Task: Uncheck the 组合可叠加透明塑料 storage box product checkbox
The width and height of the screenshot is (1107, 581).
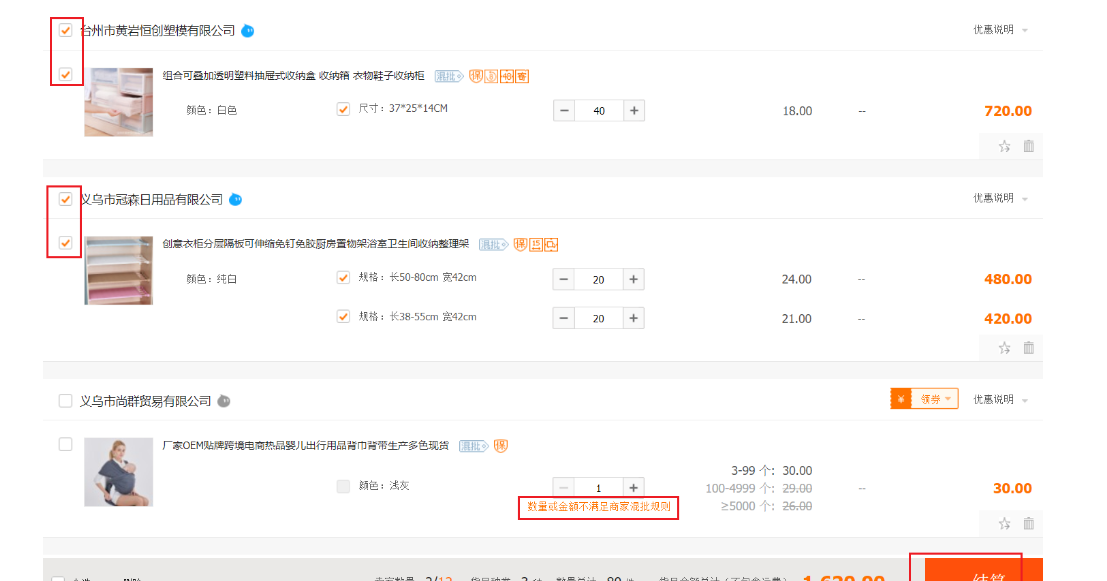Action: coord(66,74)
